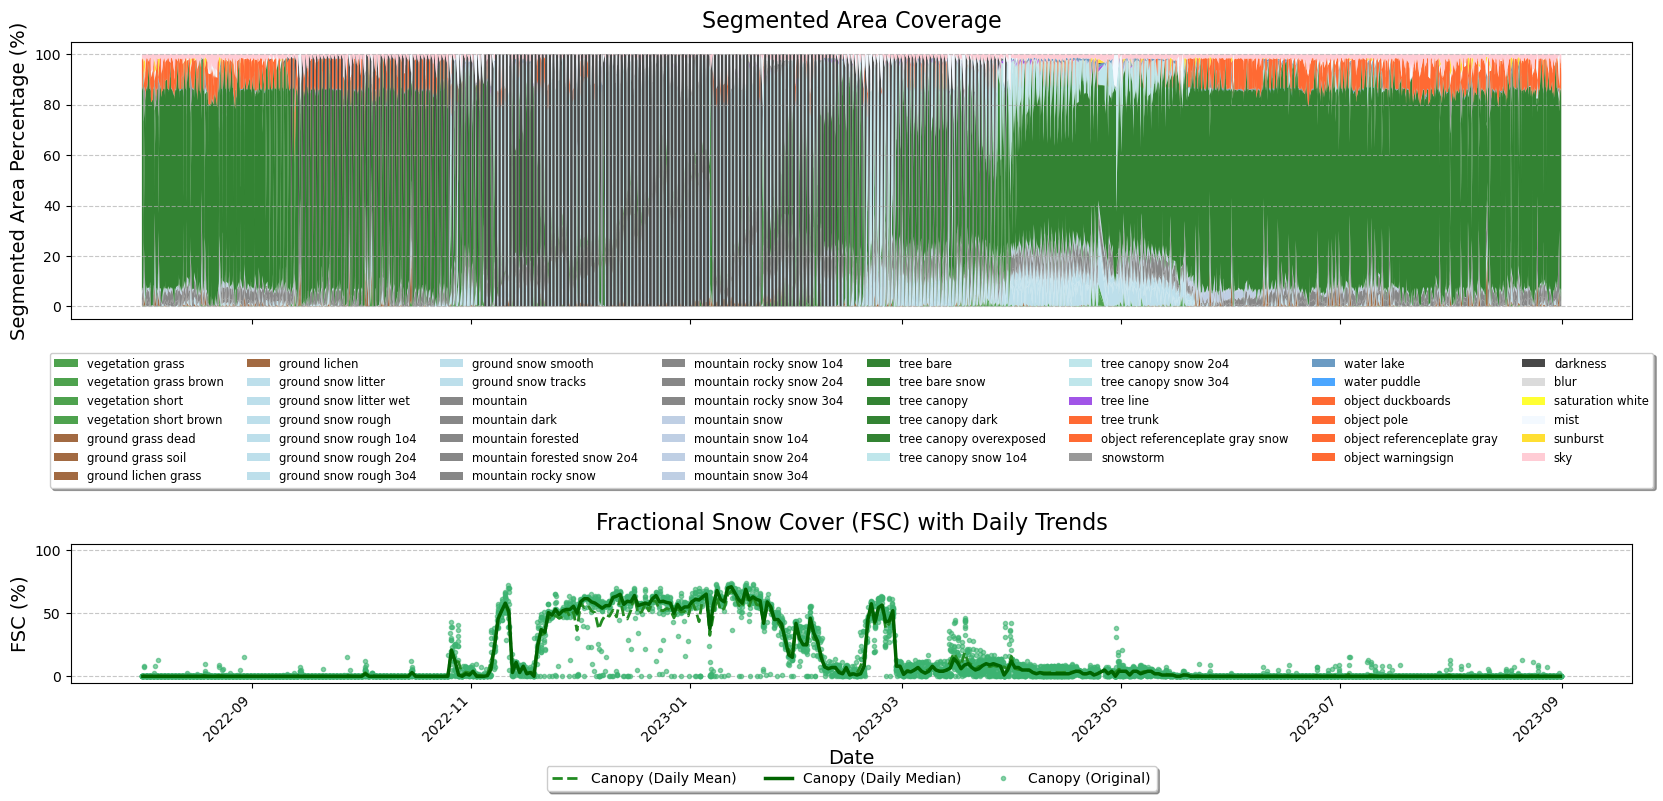This screenshot has height=801, width=1663.
Task: Click the 2023-01 date tick label
Action: click(x=664, y=718)
